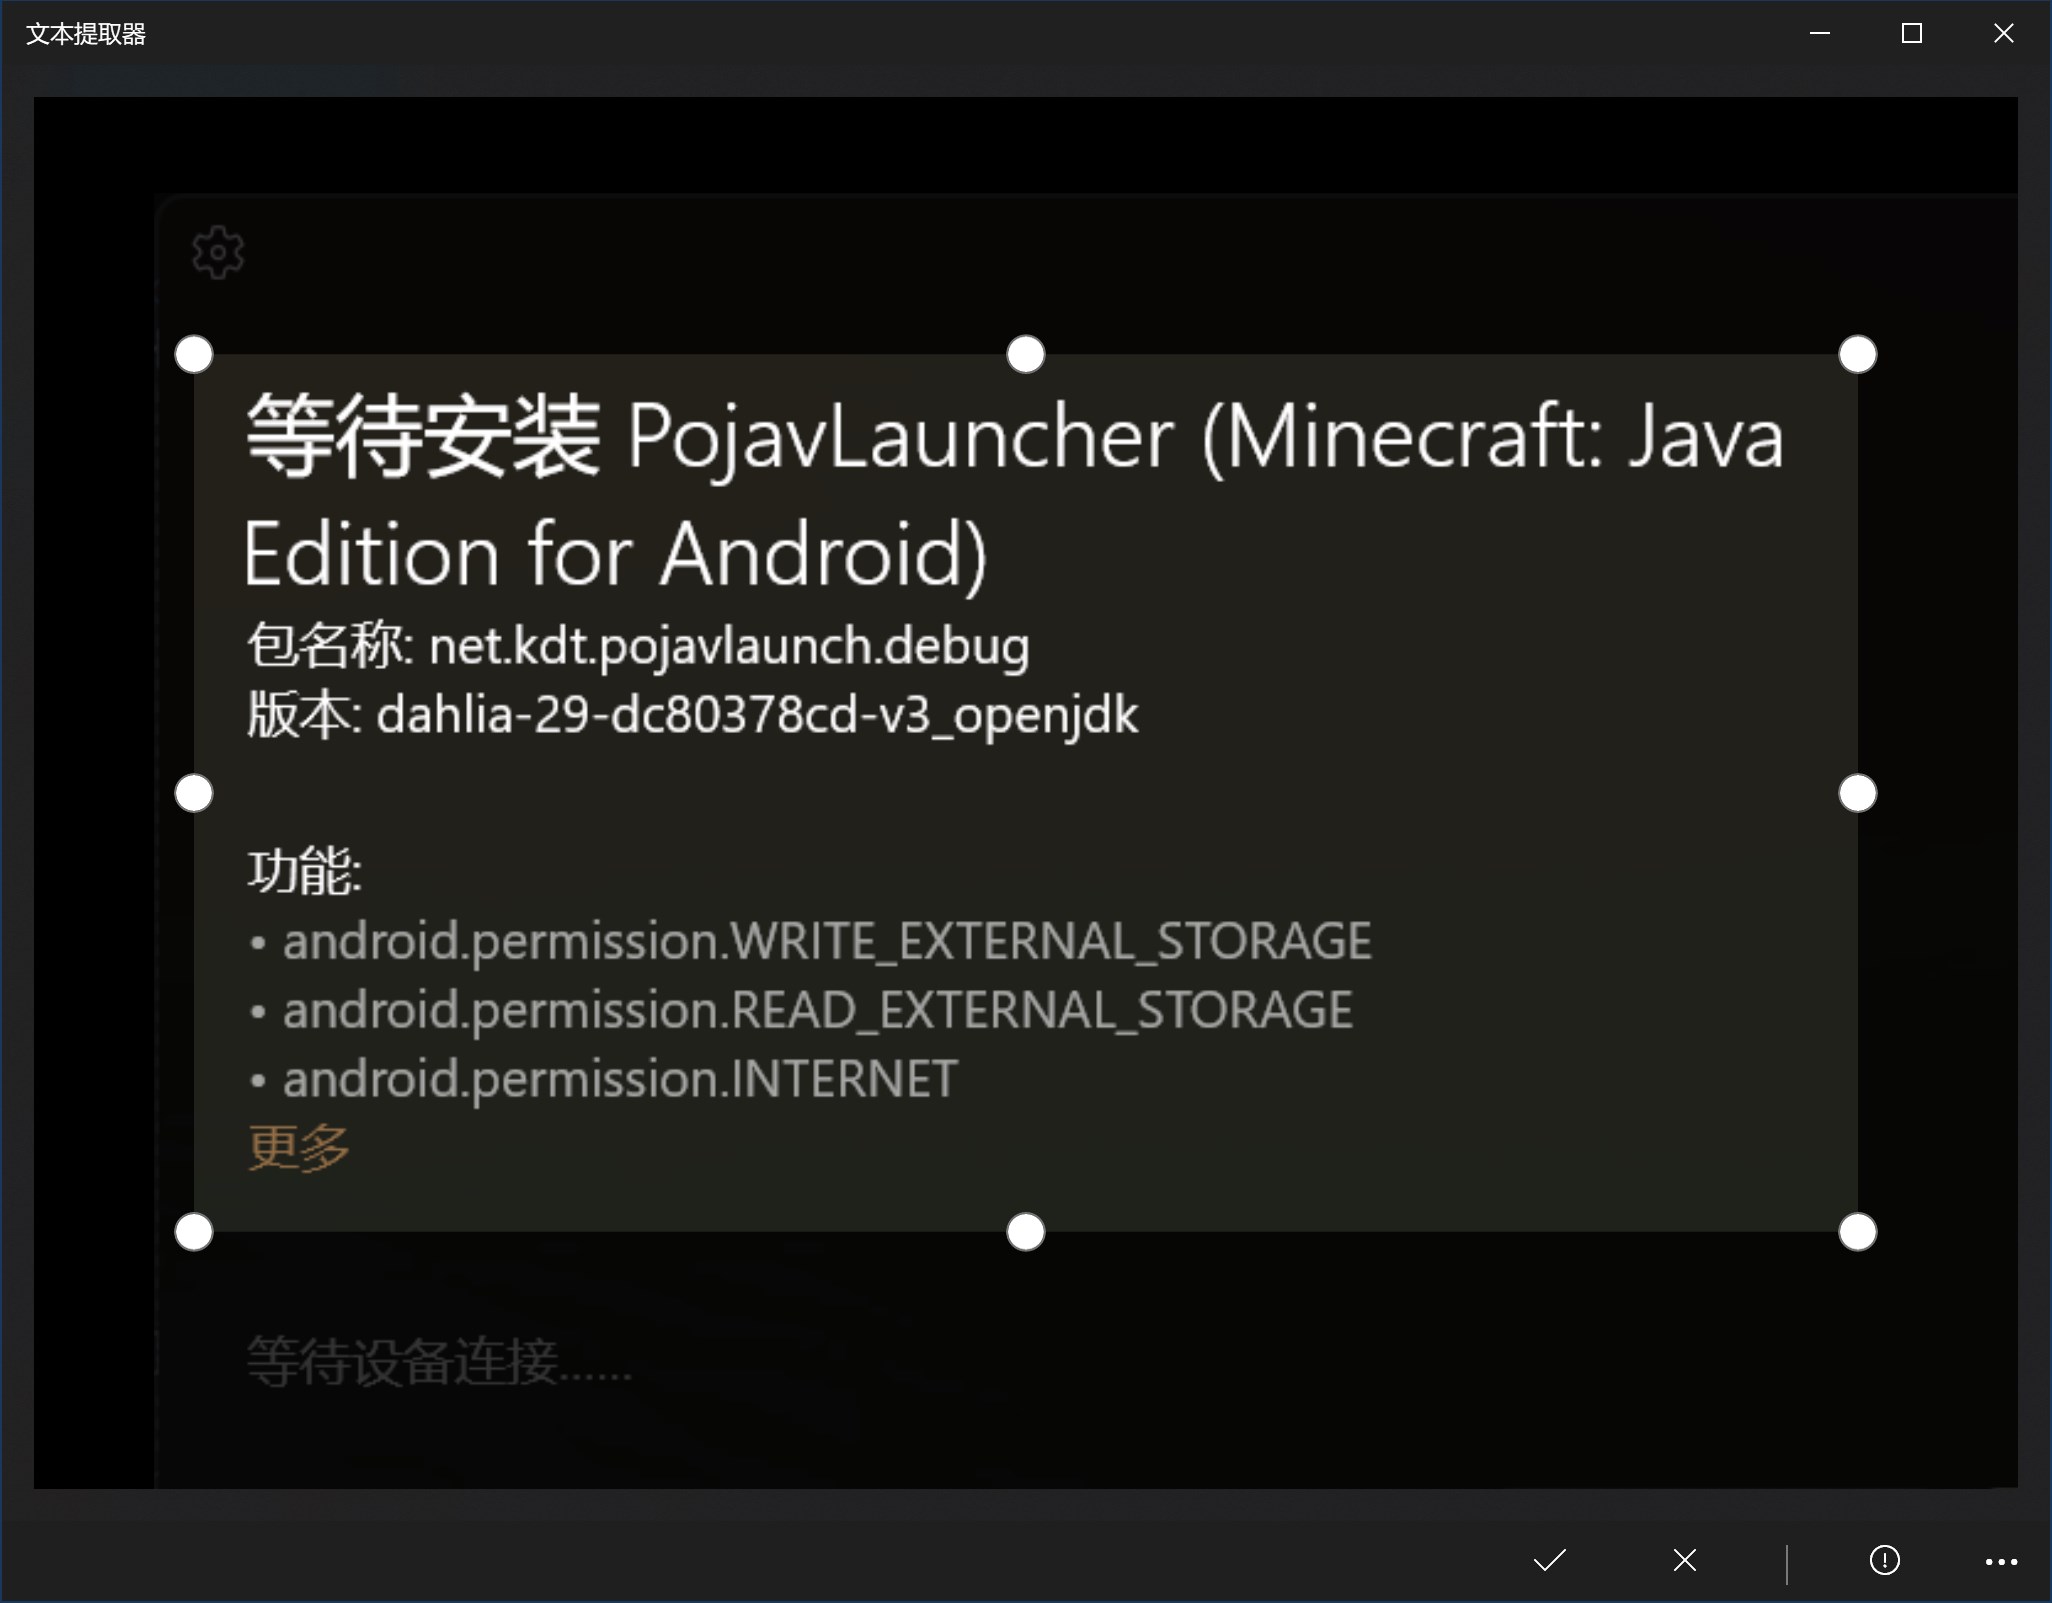2052x1603 pixels.
Task: Confirm text extraction with the checkmark icon
Action: tap(1550, 1560)
